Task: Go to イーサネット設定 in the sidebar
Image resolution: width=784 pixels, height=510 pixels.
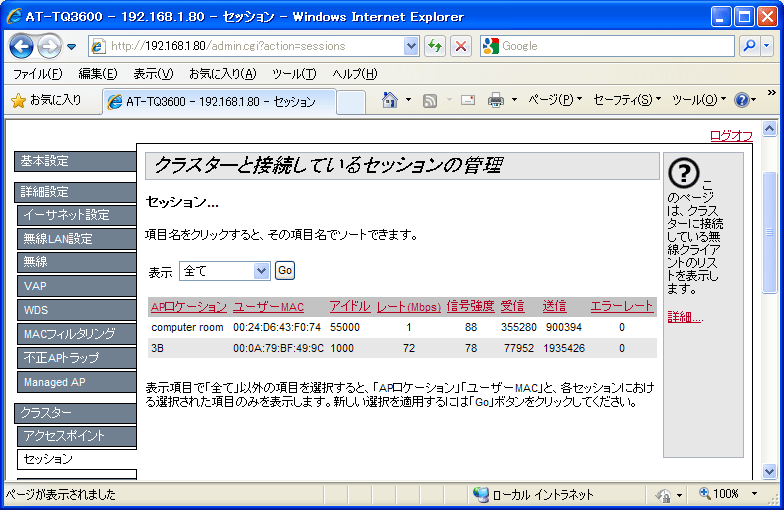Action: 76,216
